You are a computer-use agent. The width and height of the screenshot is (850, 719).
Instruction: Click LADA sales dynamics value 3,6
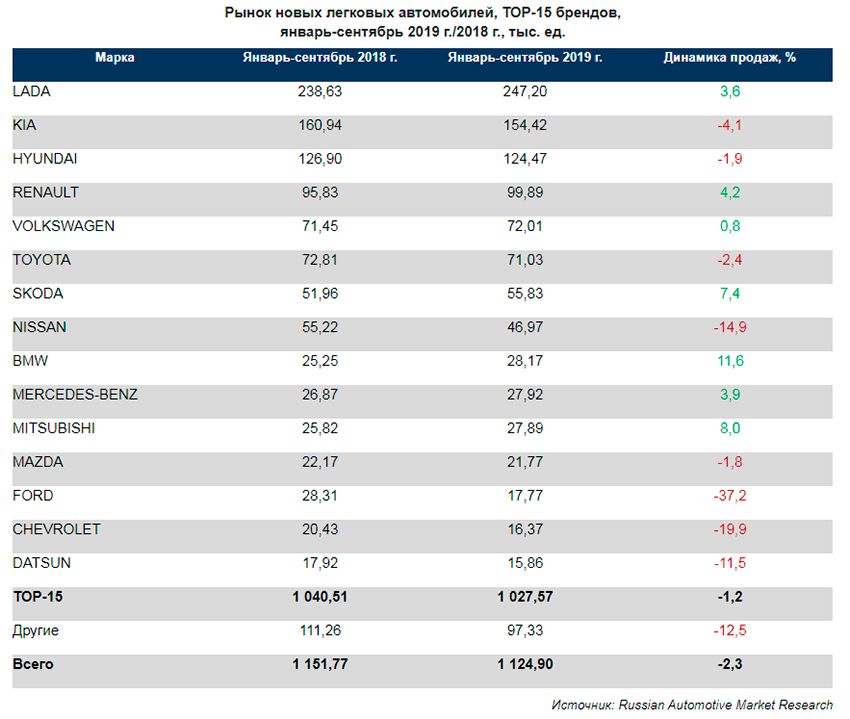click(730, 91)
